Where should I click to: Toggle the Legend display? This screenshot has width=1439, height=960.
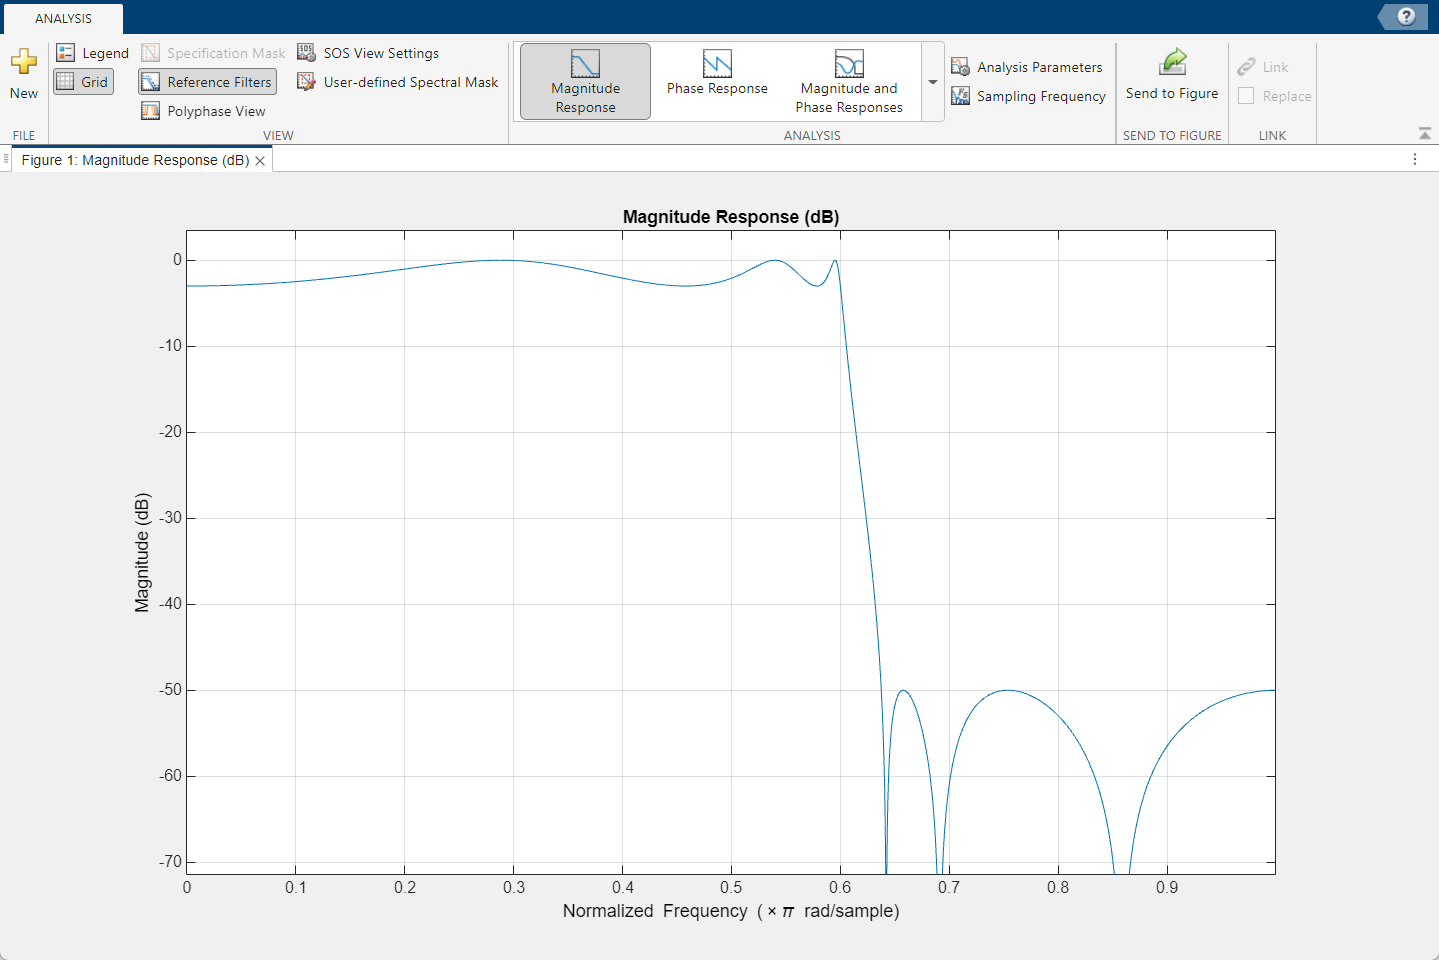pos(91,52)
